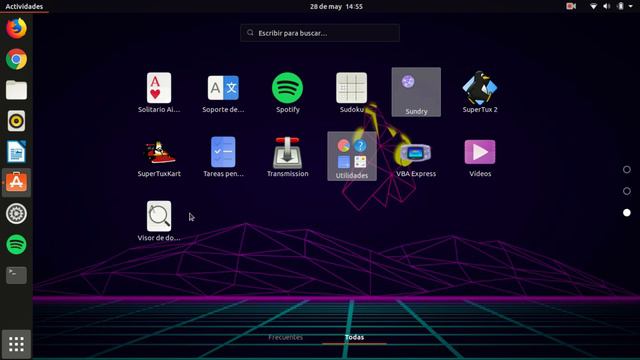Open the network status icon

click(x=593, y=6)
